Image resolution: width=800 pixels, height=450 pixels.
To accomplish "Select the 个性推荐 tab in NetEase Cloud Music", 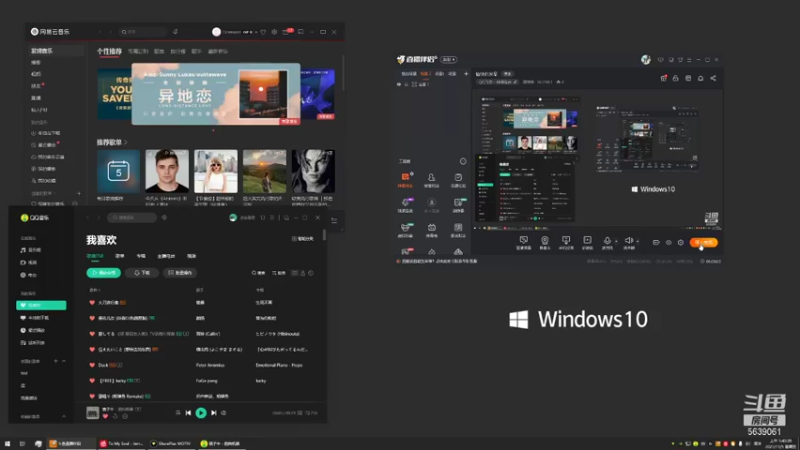I will click(x=109, y=52).
